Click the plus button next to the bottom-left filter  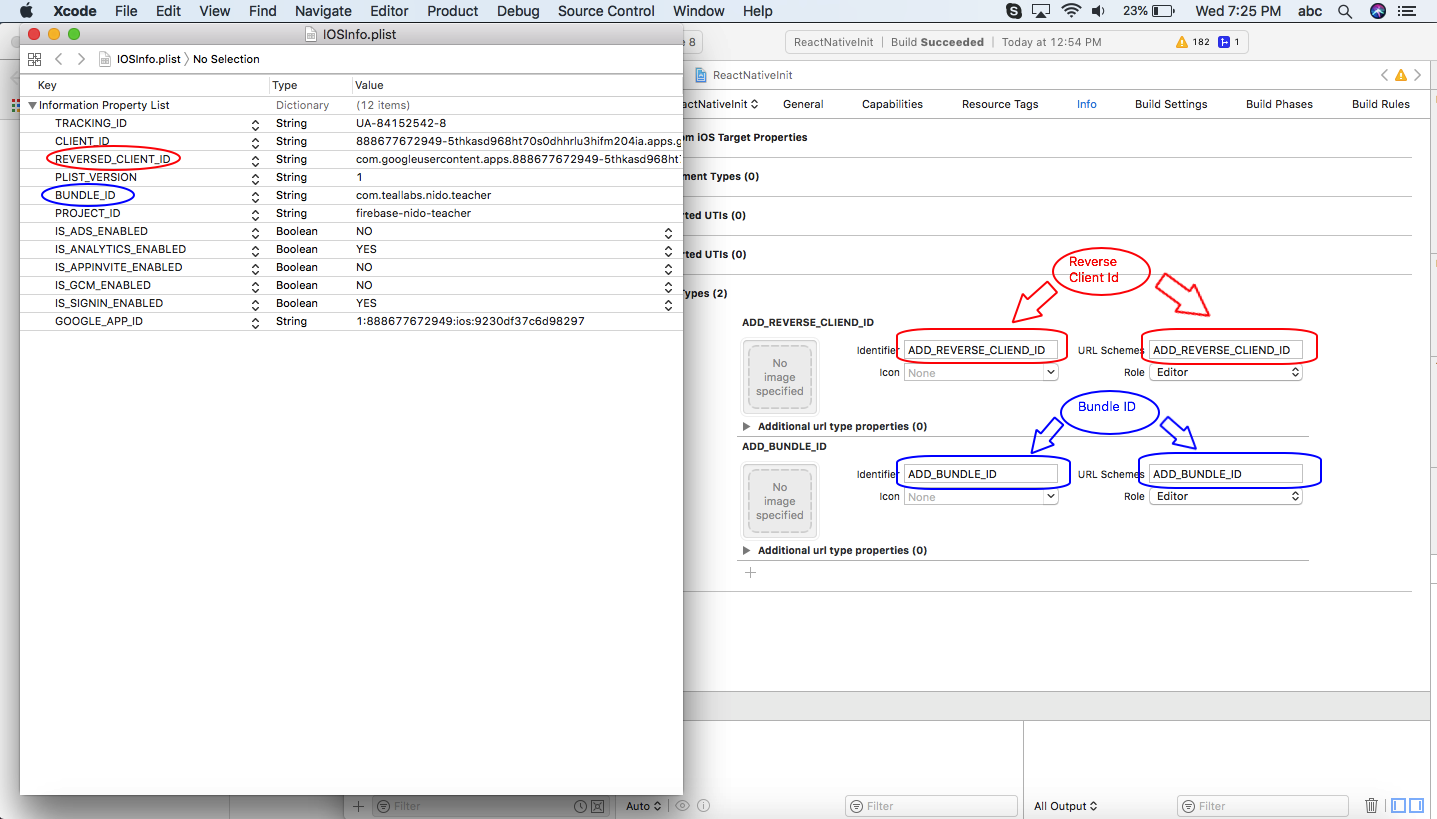tap(359, 806)
